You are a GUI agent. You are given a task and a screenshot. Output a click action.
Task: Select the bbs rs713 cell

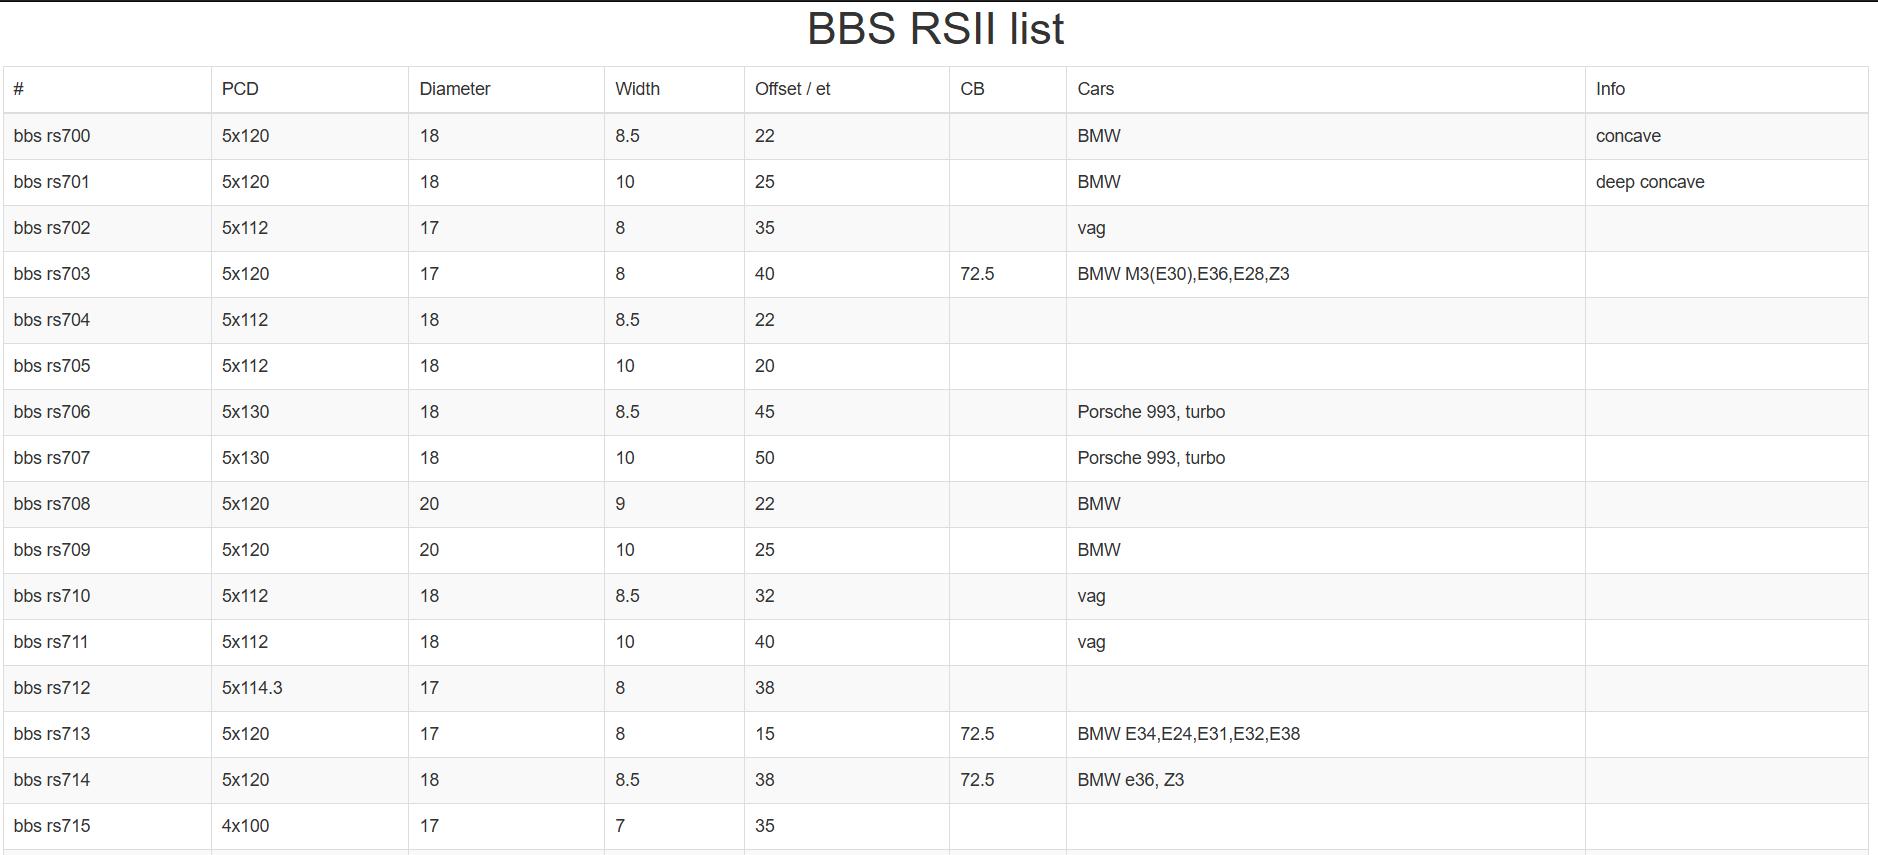(x=107, y=734)
